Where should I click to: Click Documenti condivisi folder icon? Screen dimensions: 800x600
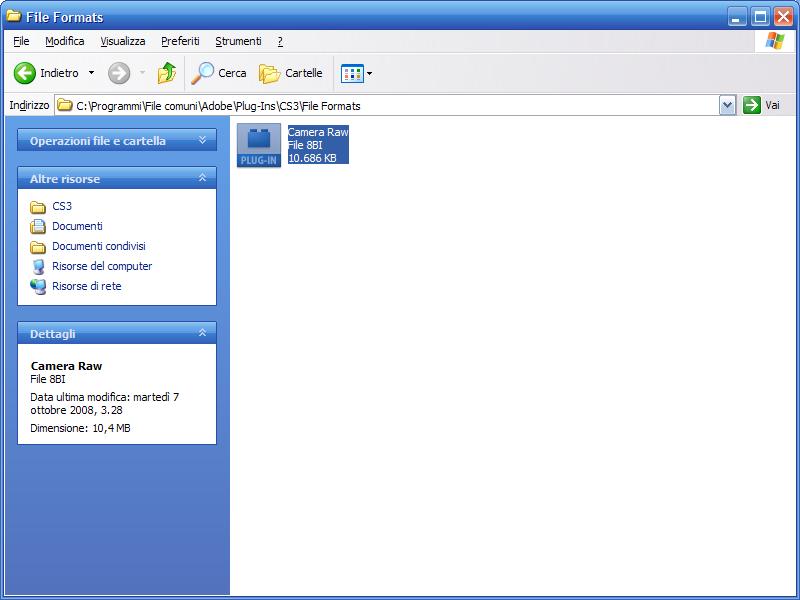click(x=38, y=247)
